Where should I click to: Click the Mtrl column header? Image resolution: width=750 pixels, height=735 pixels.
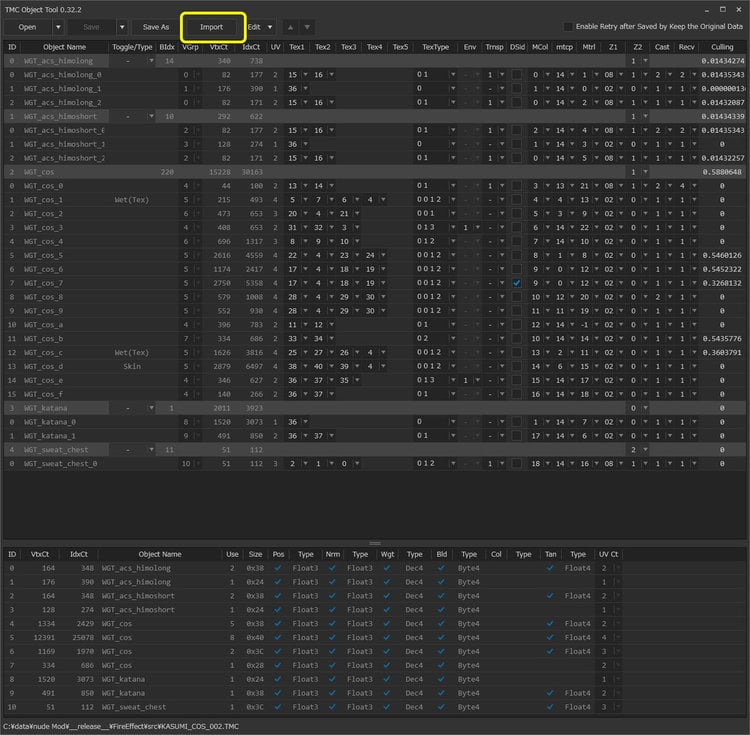click(x=589, y=47)
